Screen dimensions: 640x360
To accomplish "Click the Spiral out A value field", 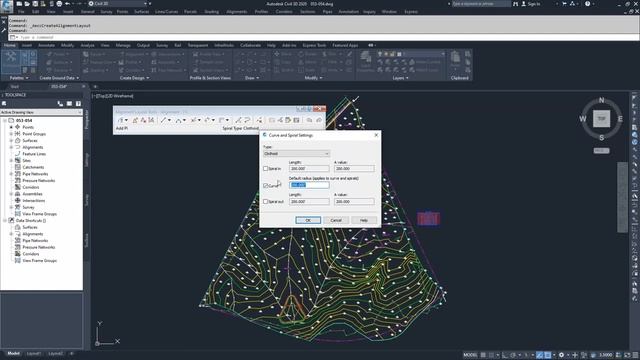I will [x=354, y=202].
